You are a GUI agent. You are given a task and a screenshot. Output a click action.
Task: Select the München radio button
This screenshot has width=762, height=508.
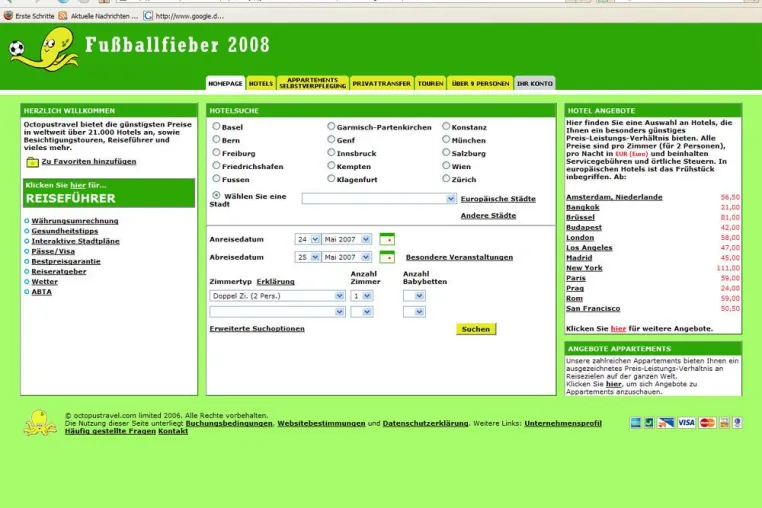click(446, 140)
